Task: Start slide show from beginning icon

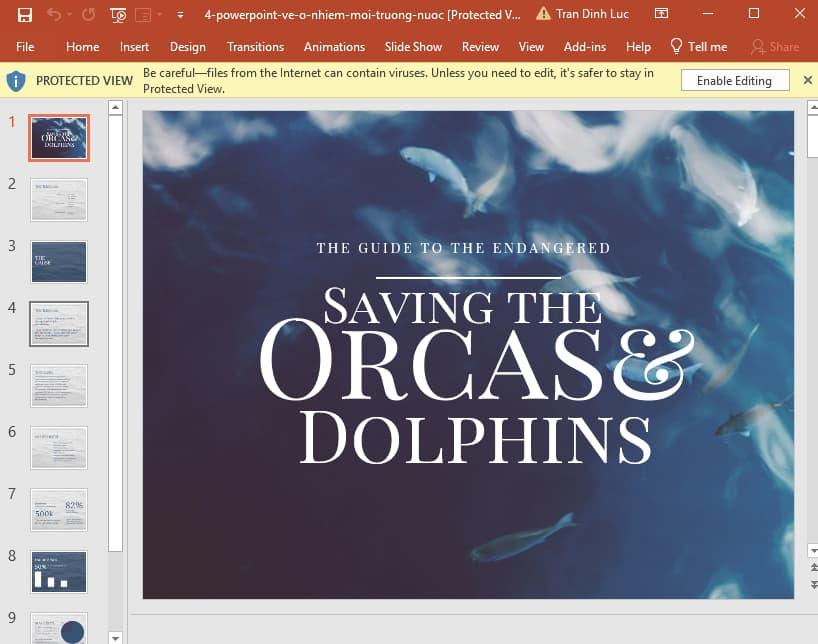Action: coord(119,14)
